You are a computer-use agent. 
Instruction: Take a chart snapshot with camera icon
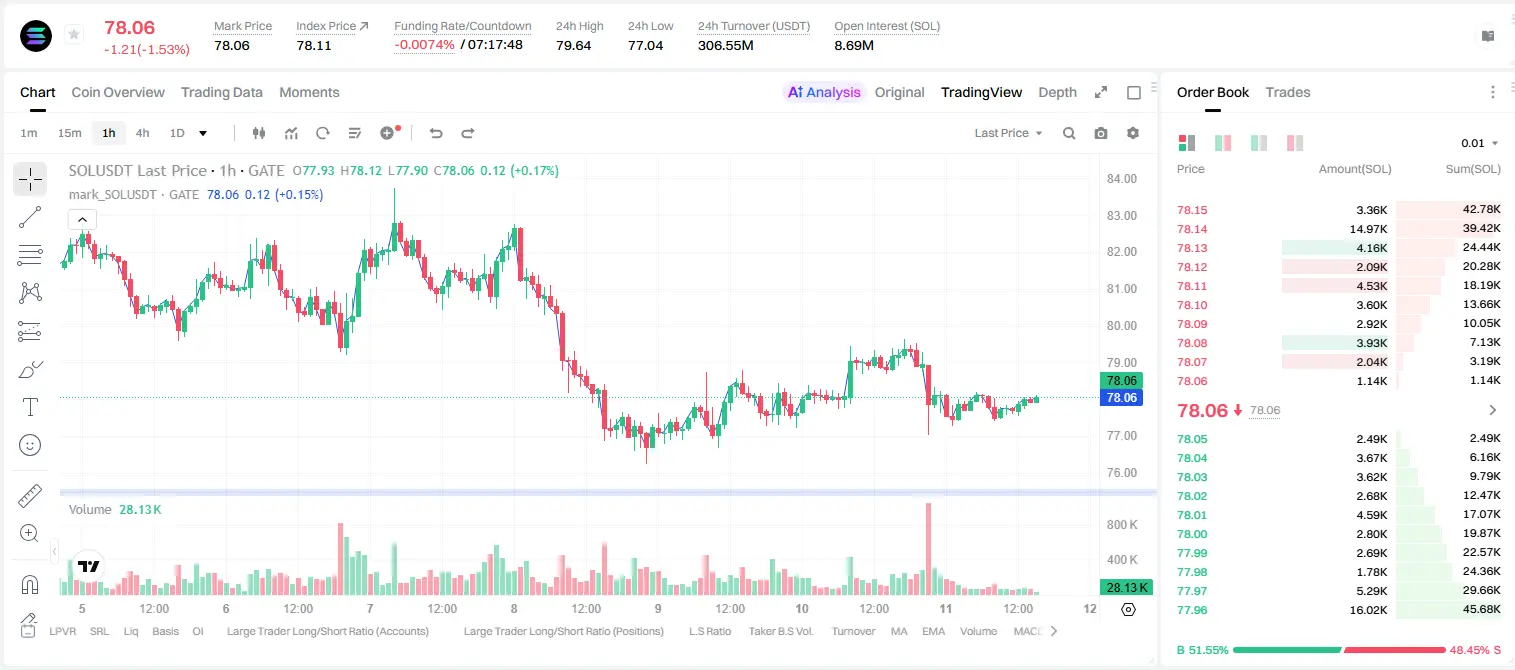click(1101, 133)
